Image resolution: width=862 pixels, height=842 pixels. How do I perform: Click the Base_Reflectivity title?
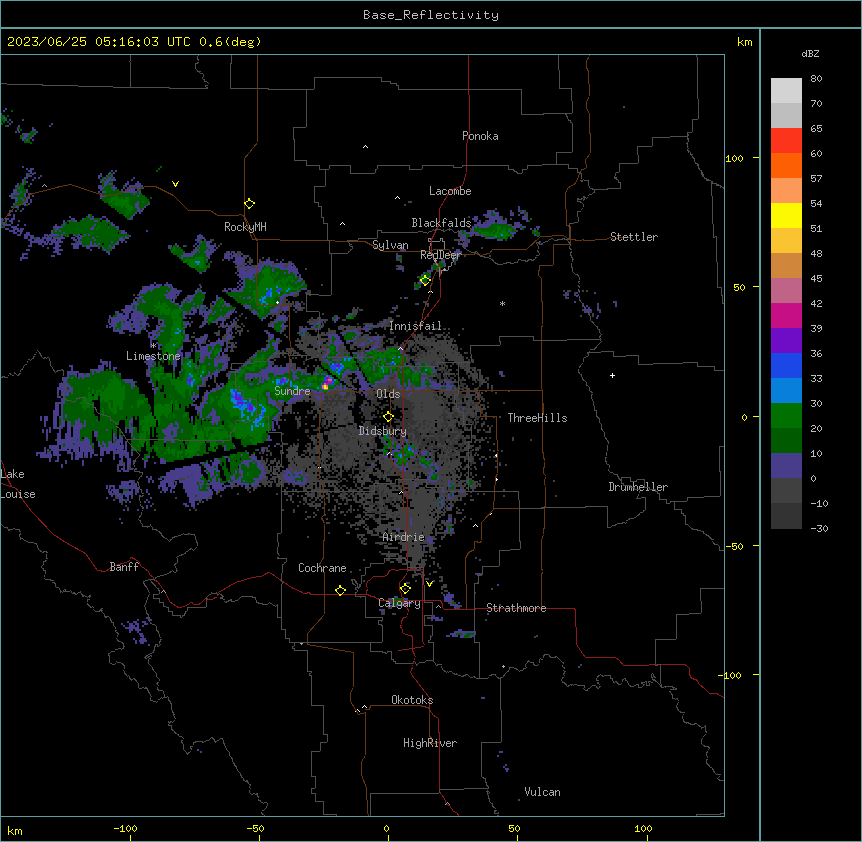tap(431, 15)
